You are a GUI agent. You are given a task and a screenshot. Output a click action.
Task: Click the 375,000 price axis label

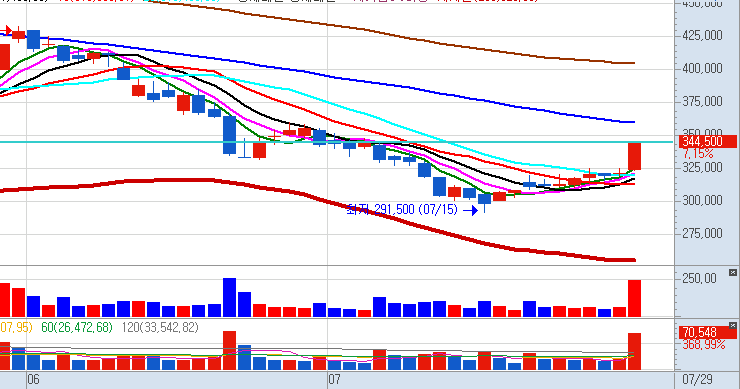tap(702, 101)
